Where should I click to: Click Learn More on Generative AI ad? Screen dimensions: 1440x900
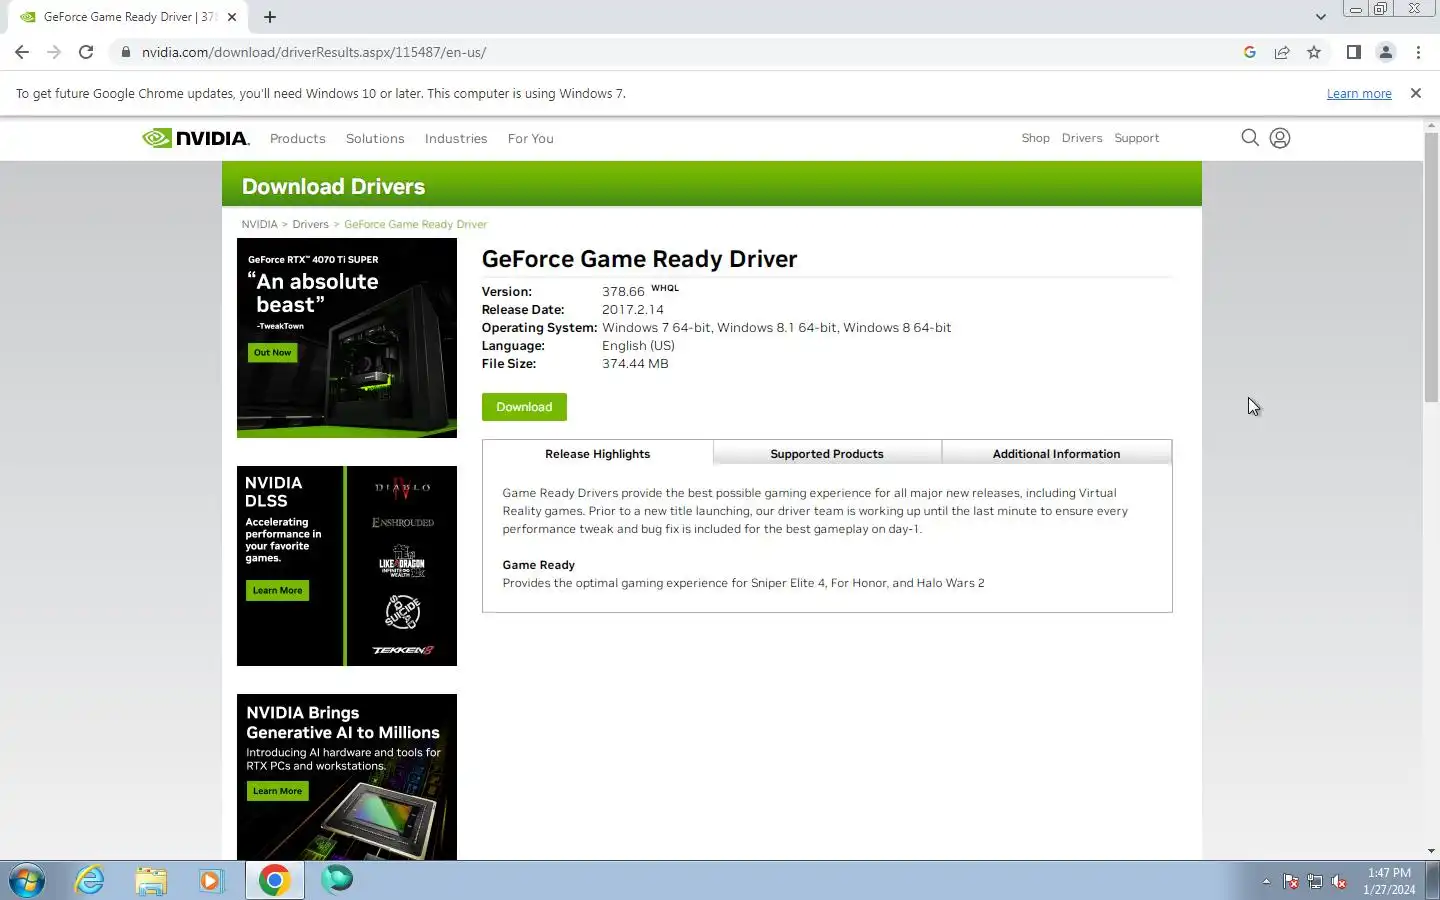pos(277,791)
